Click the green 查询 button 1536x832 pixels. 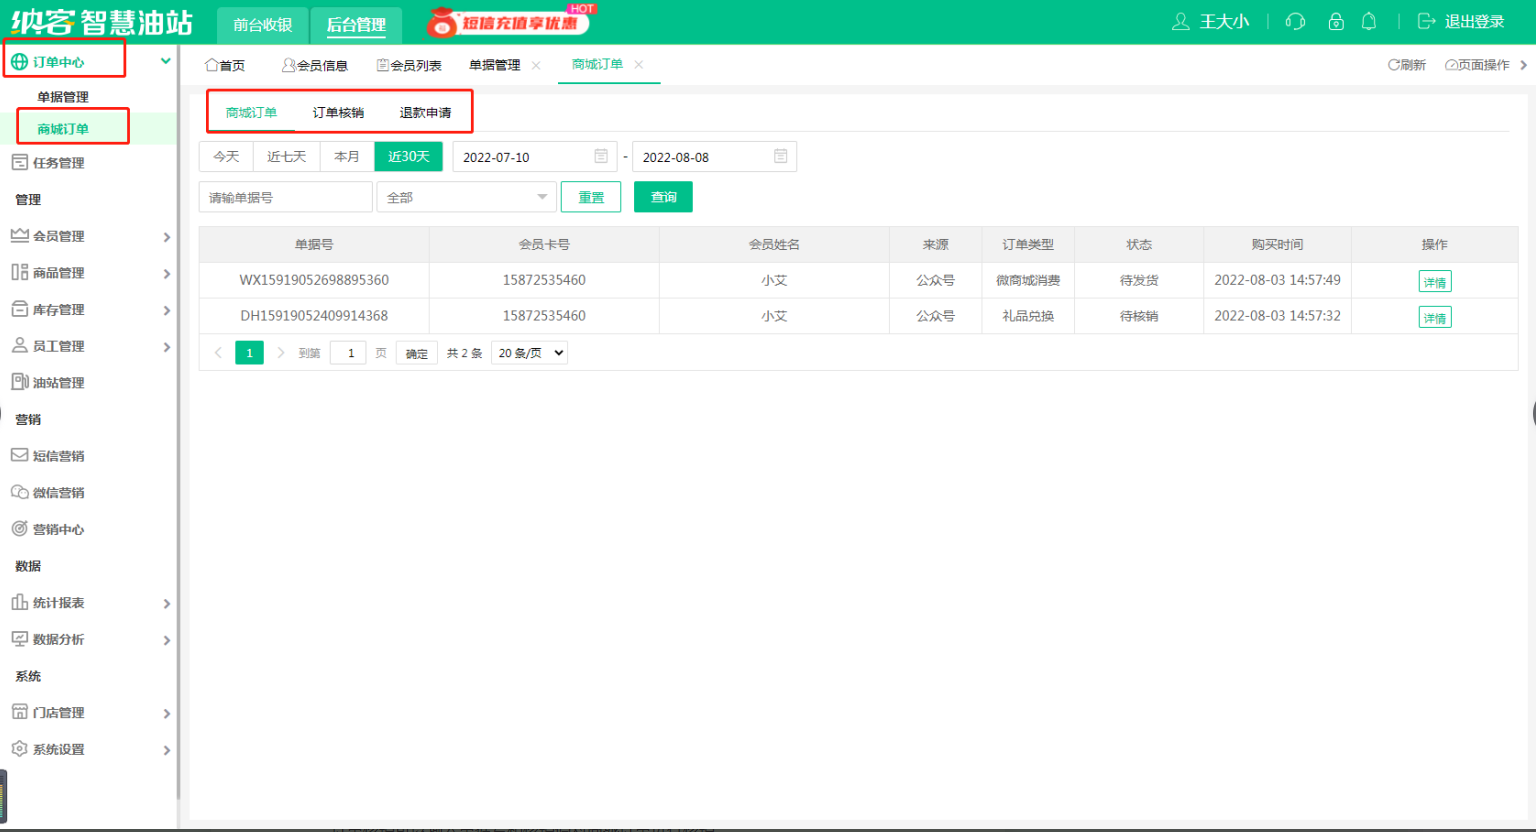(663, 197)
